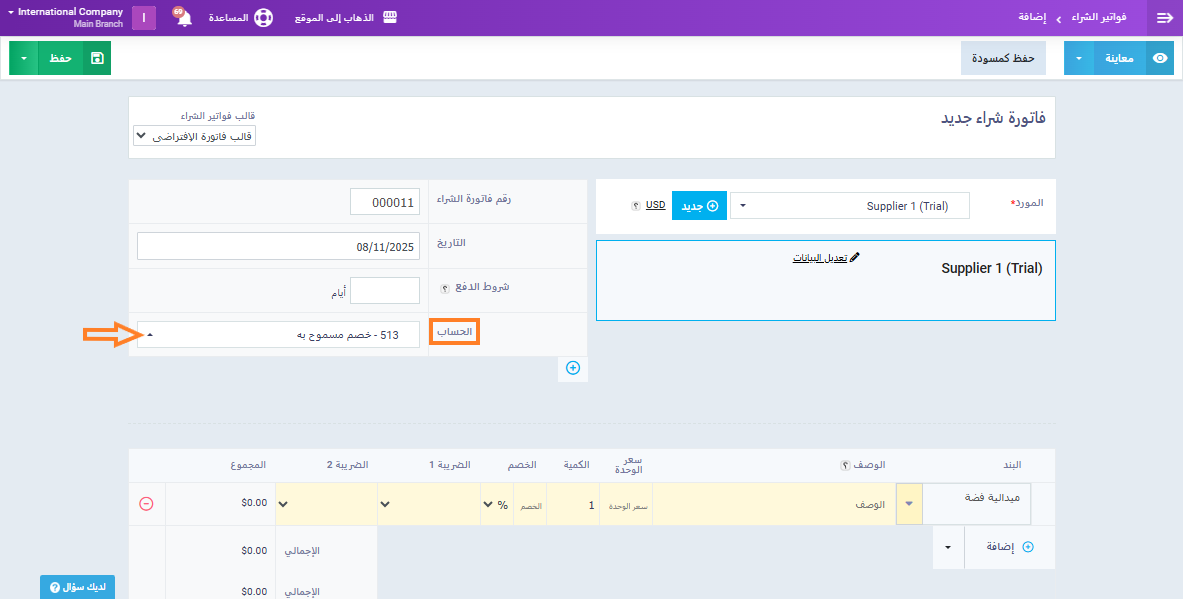
Task: Click the USD currency link
Action: click(655, 205)
